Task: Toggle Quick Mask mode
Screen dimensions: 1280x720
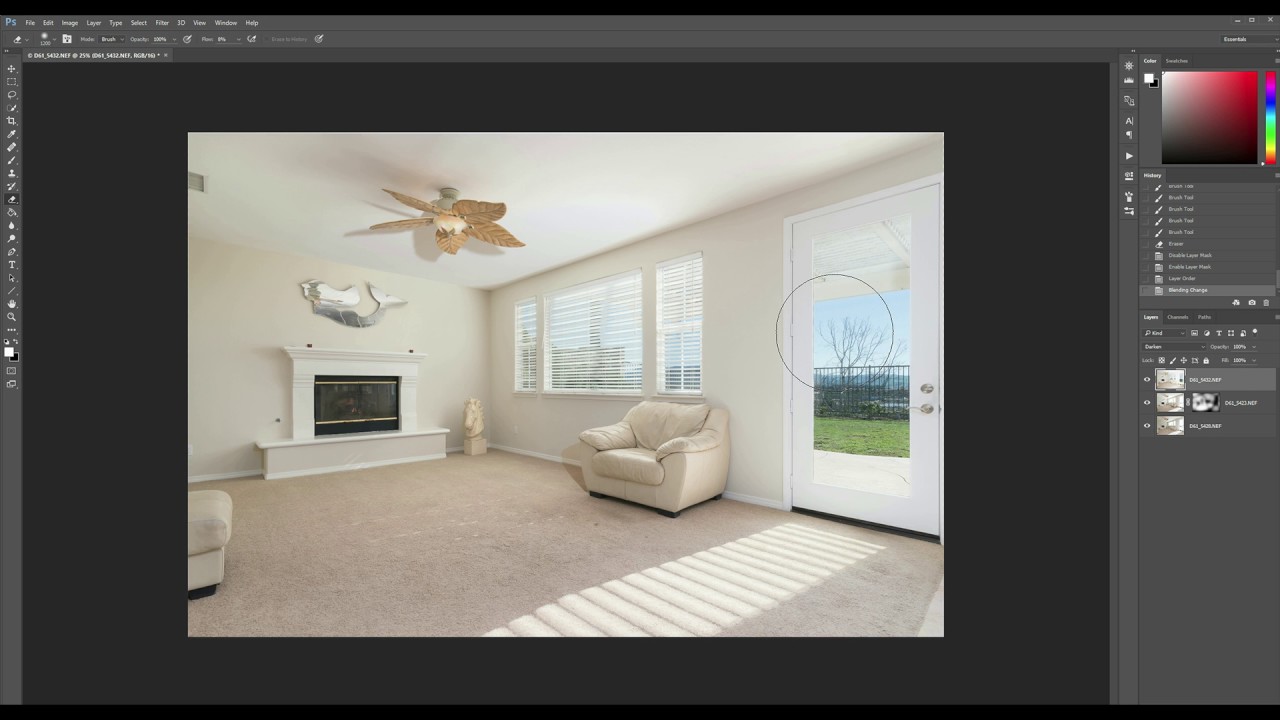Action: tap(11, 371)
